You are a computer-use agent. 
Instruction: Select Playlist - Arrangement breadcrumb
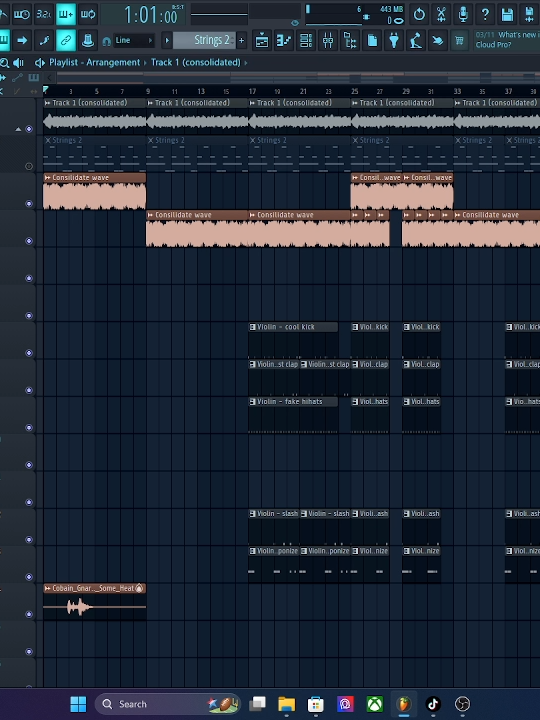click(94, 62)
